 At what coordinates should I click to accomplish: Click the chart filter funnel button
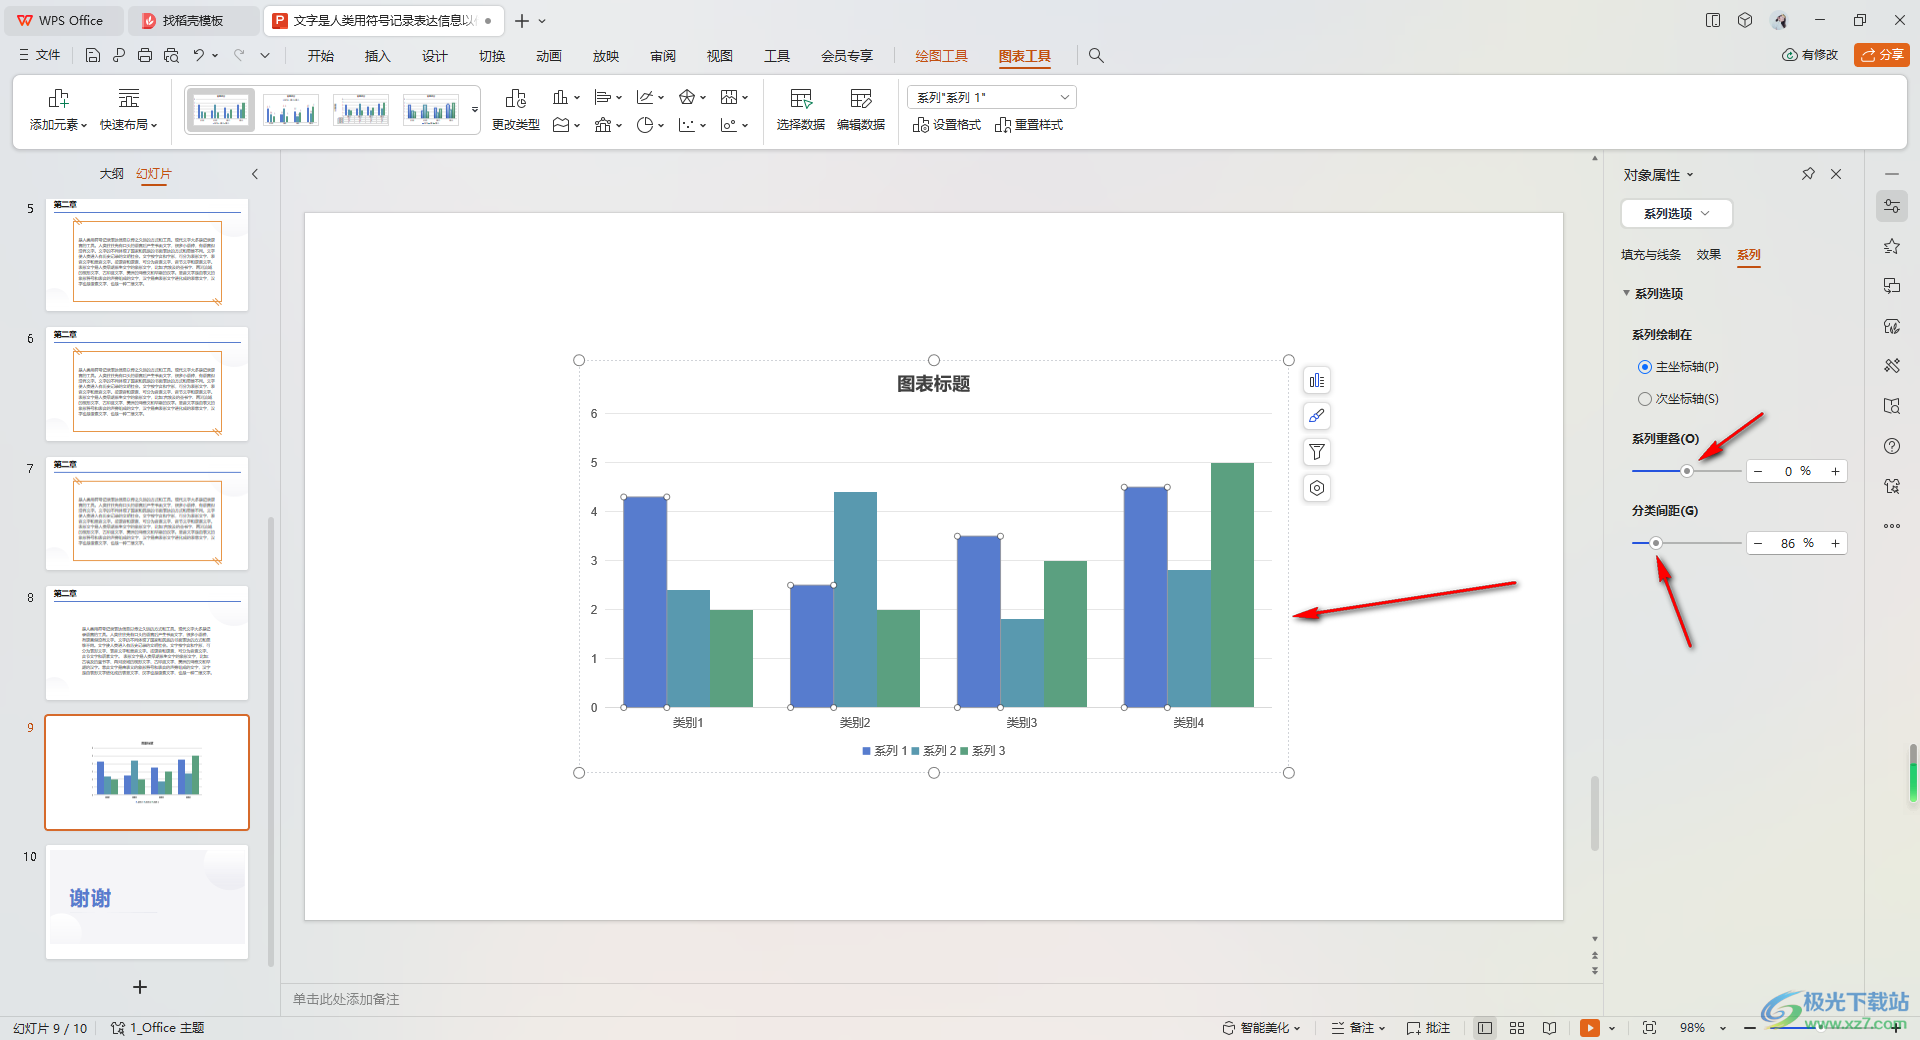[1317, 452]
